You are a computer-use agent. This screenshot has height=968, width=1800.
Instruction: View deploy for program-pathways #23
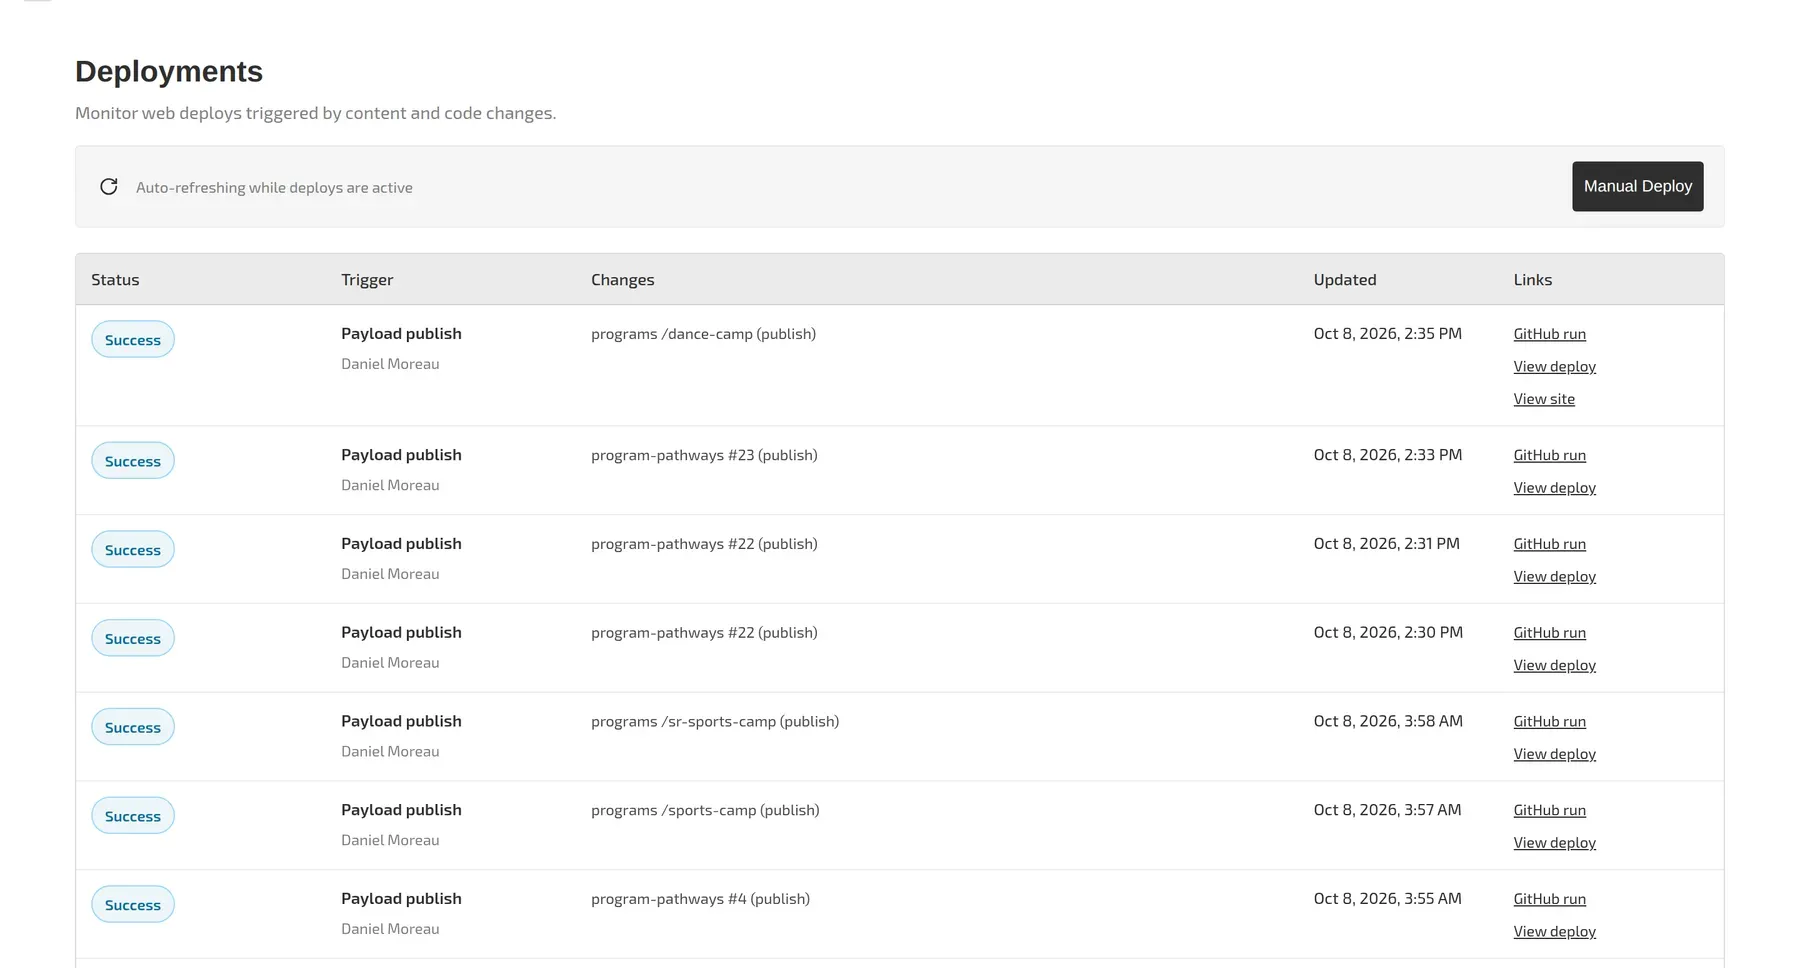1554,488
